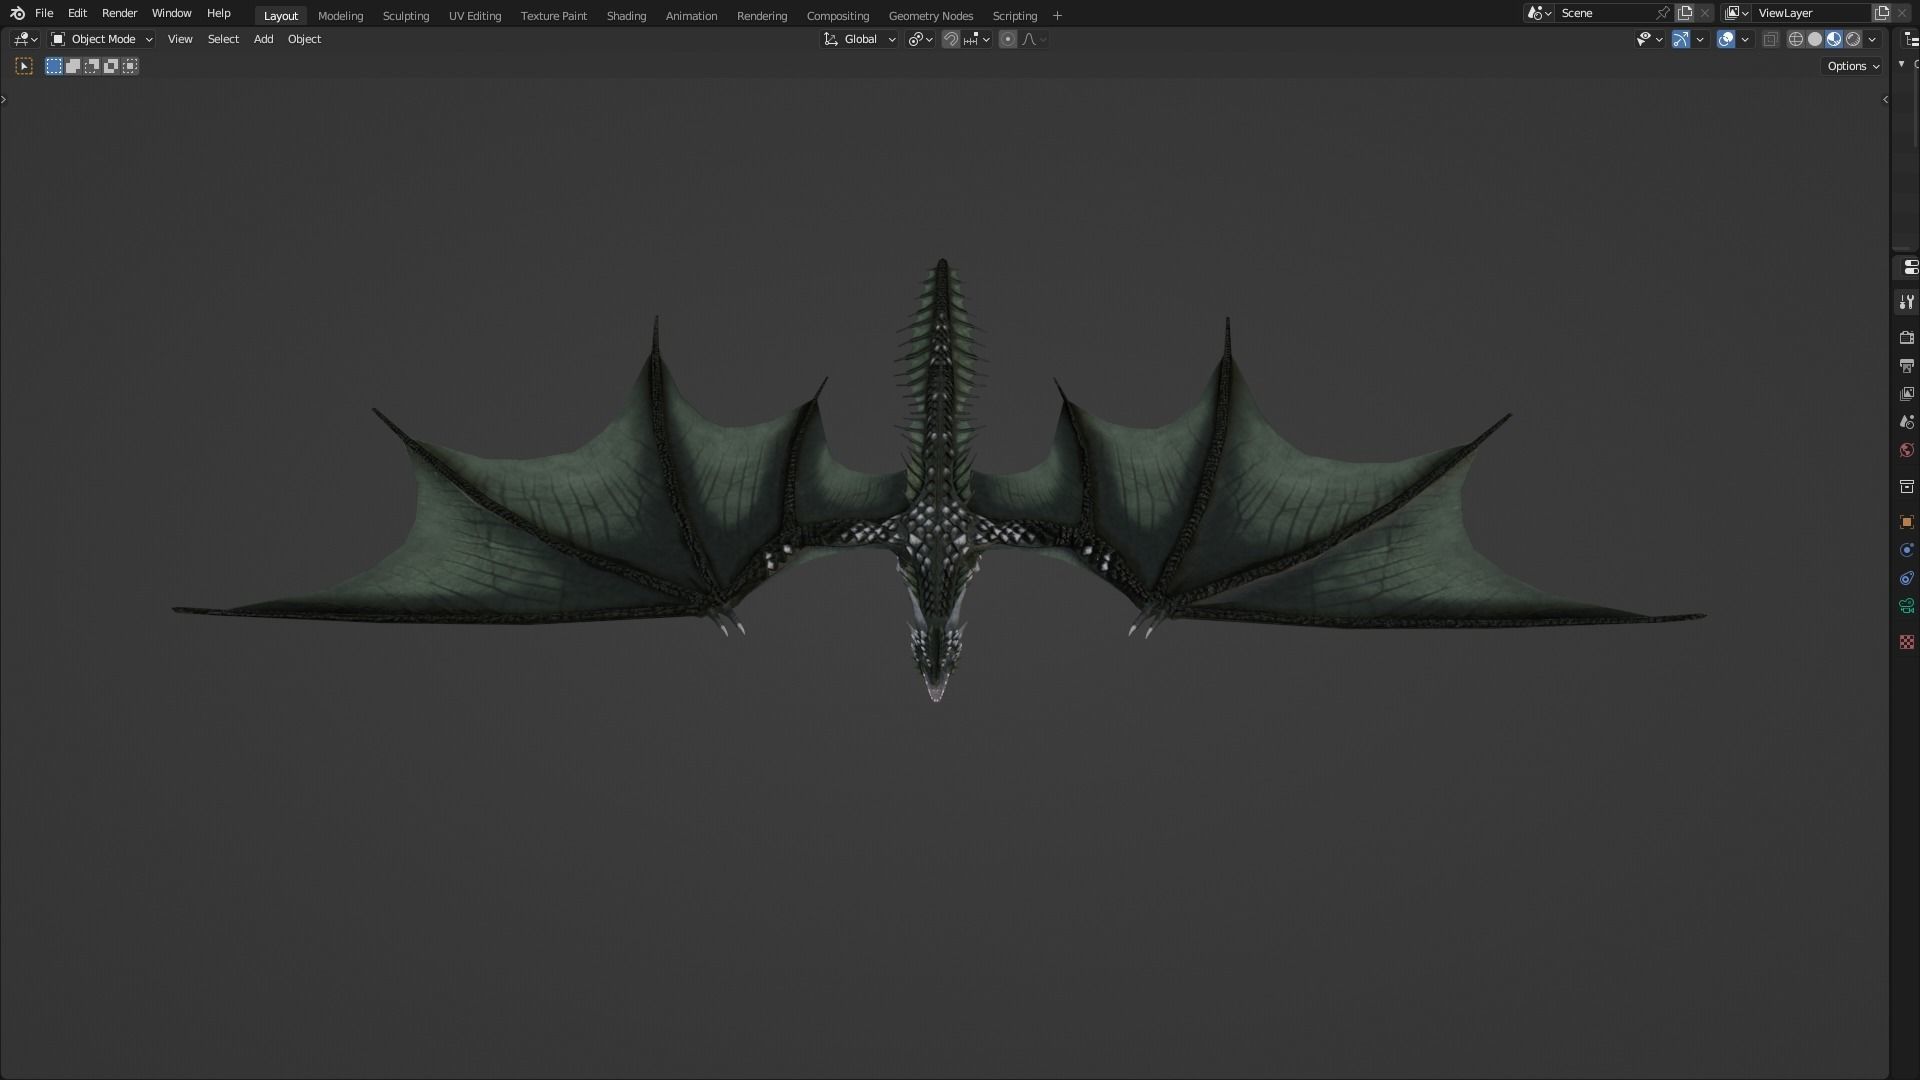Choose Intersect selection mode icon

pos(130,66)
